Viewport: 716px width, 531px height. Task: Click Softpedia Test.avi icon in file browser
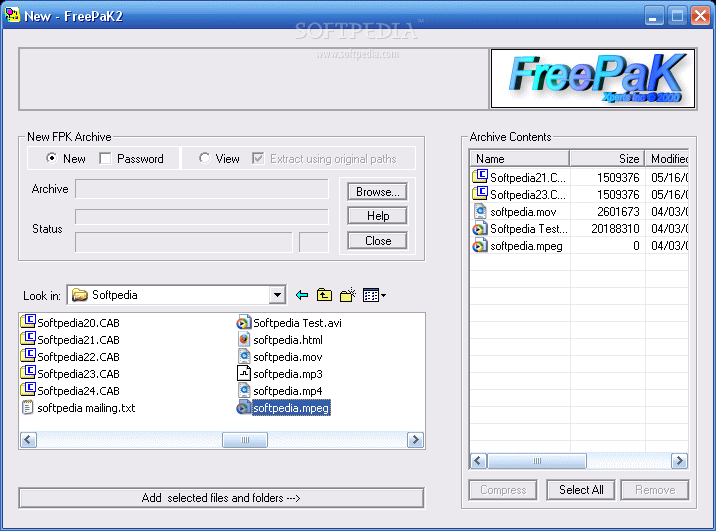244,322
